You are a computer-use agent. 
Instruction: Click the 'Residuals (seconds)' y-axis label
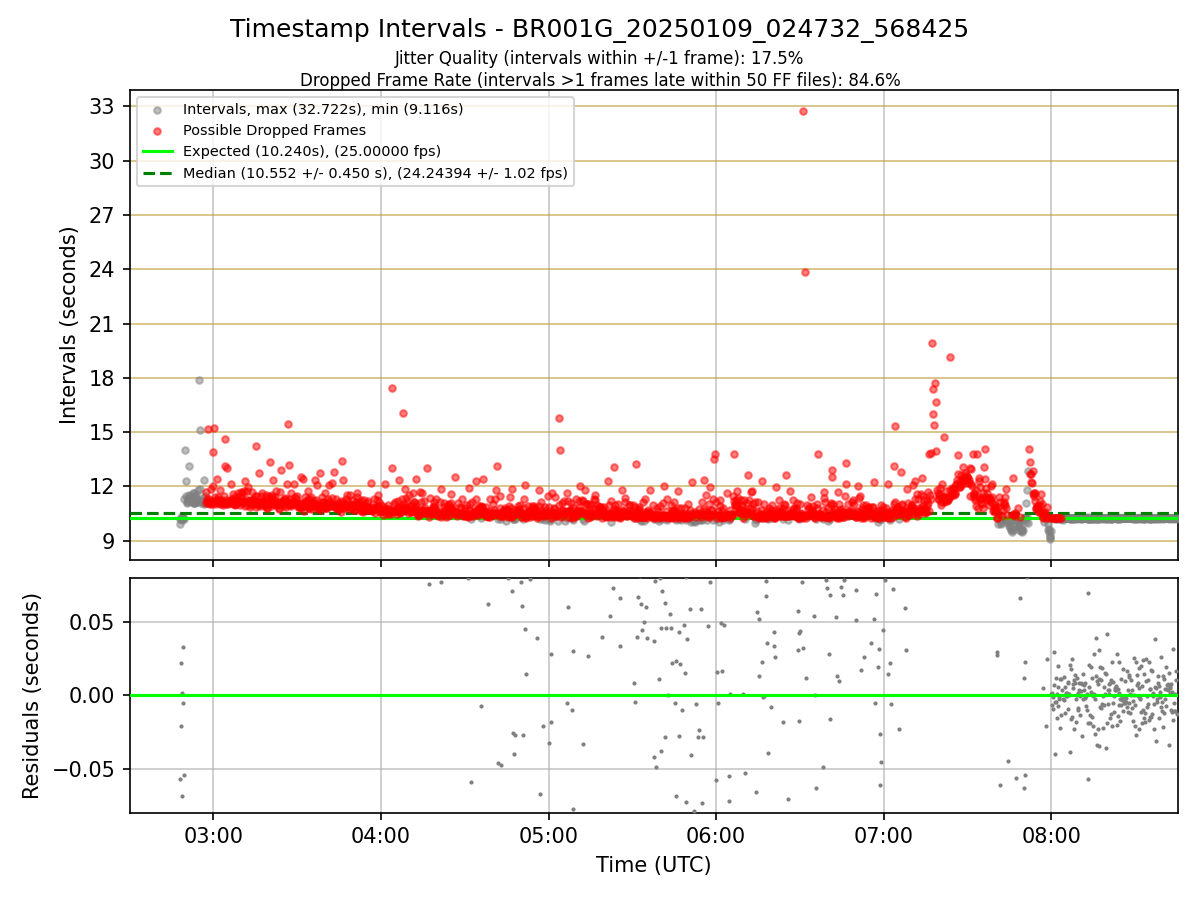click(32, 696)
